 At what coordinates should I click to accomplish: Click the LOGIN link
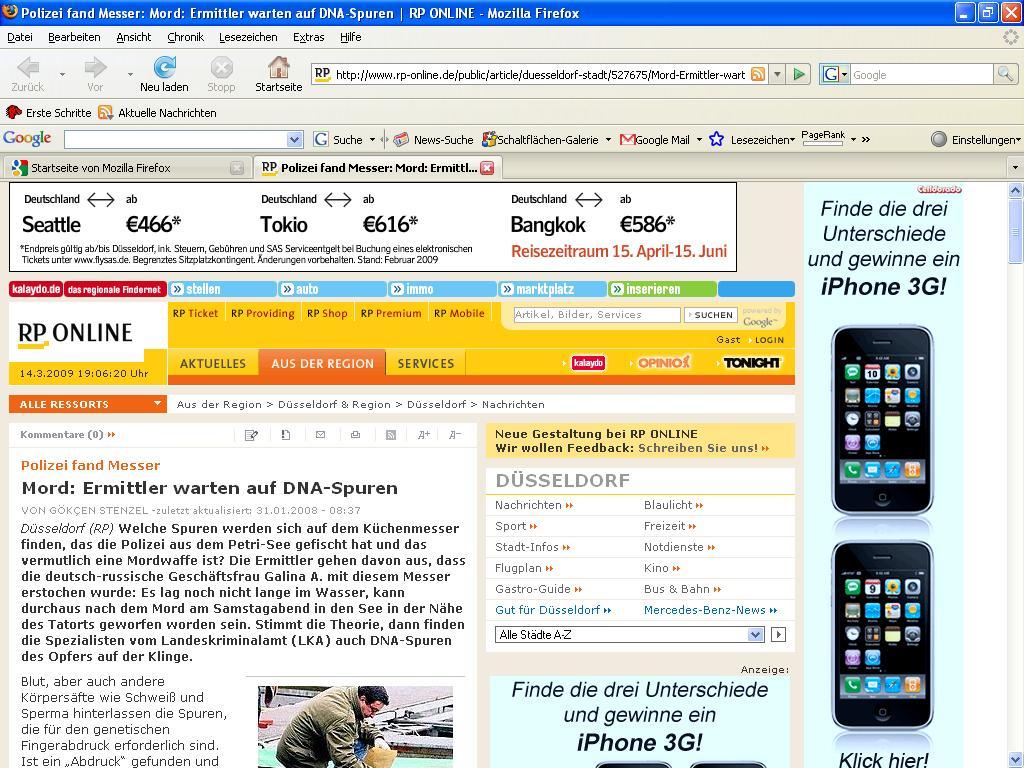(769, 340)
